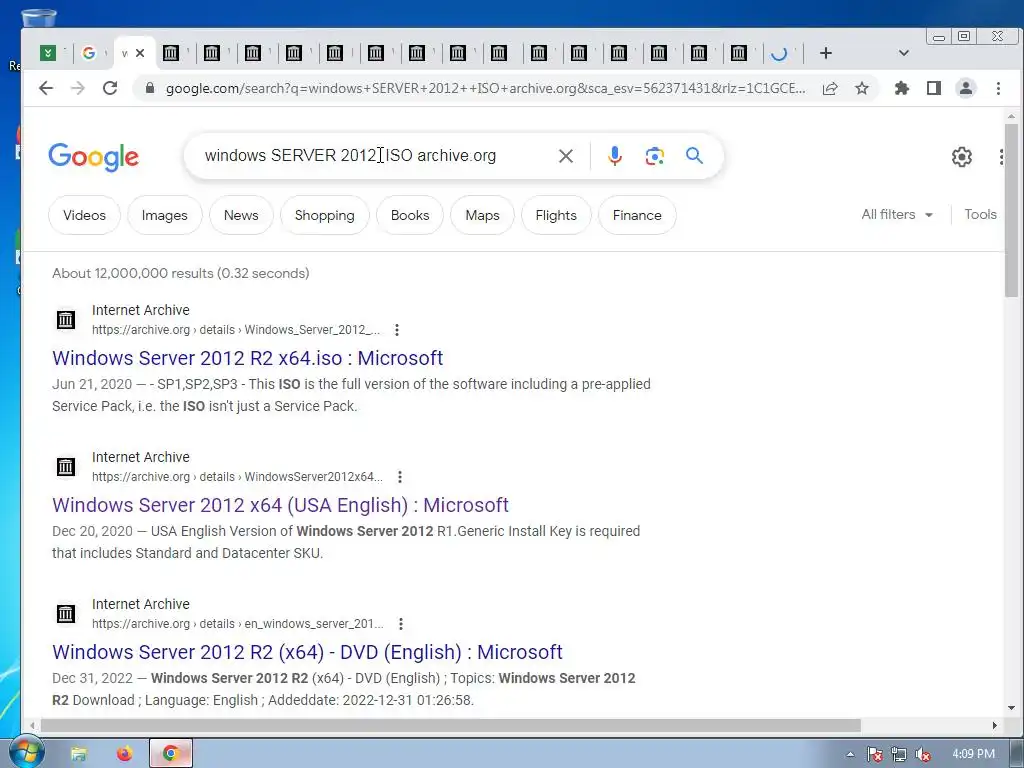
Task: Toggle the browser side panel
Action: 934,88
